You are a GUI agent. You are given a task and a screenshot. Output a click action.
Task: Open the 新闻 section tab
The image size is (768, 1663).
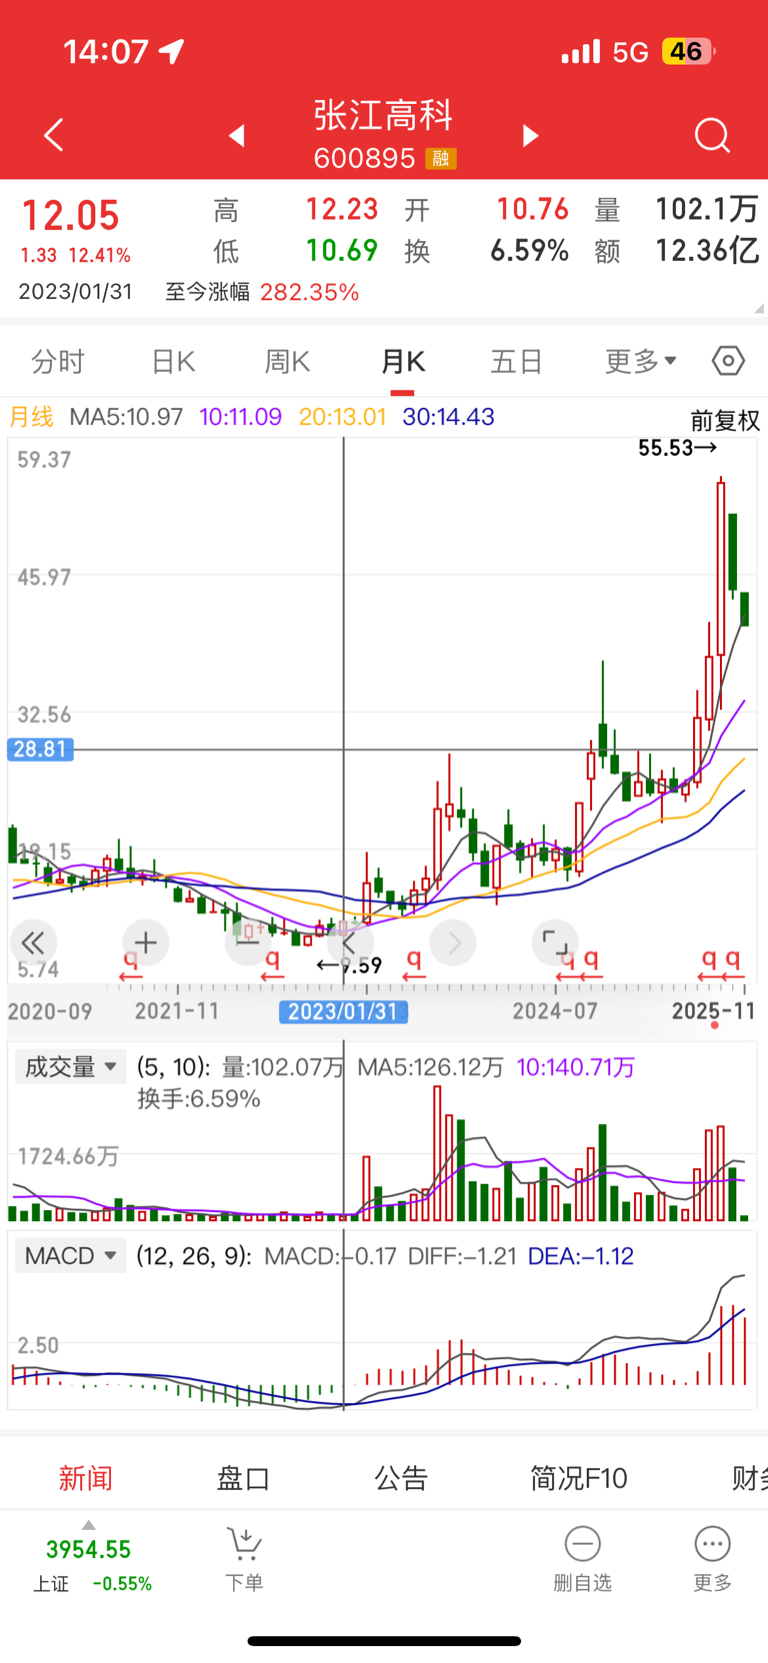(85, 1478)
